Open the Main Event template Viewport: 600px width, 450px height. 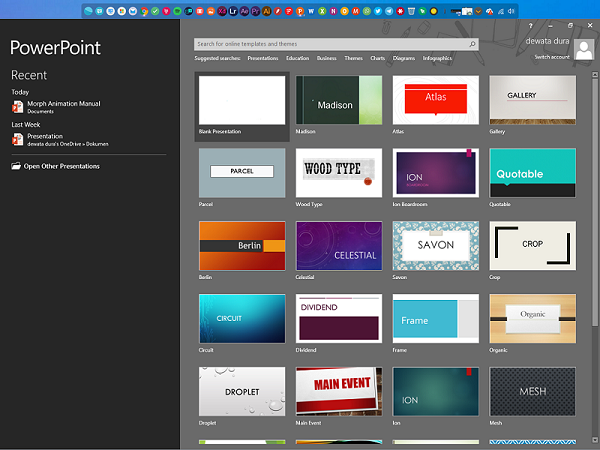[338, 391]
